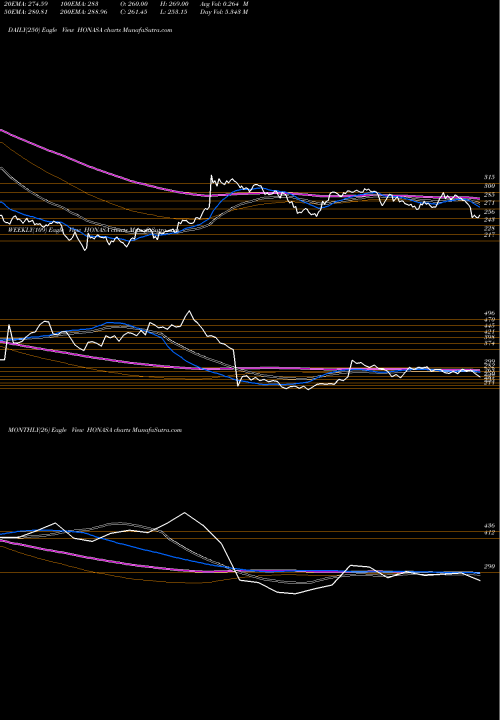Click the 228 price label on daily chart

489,228
